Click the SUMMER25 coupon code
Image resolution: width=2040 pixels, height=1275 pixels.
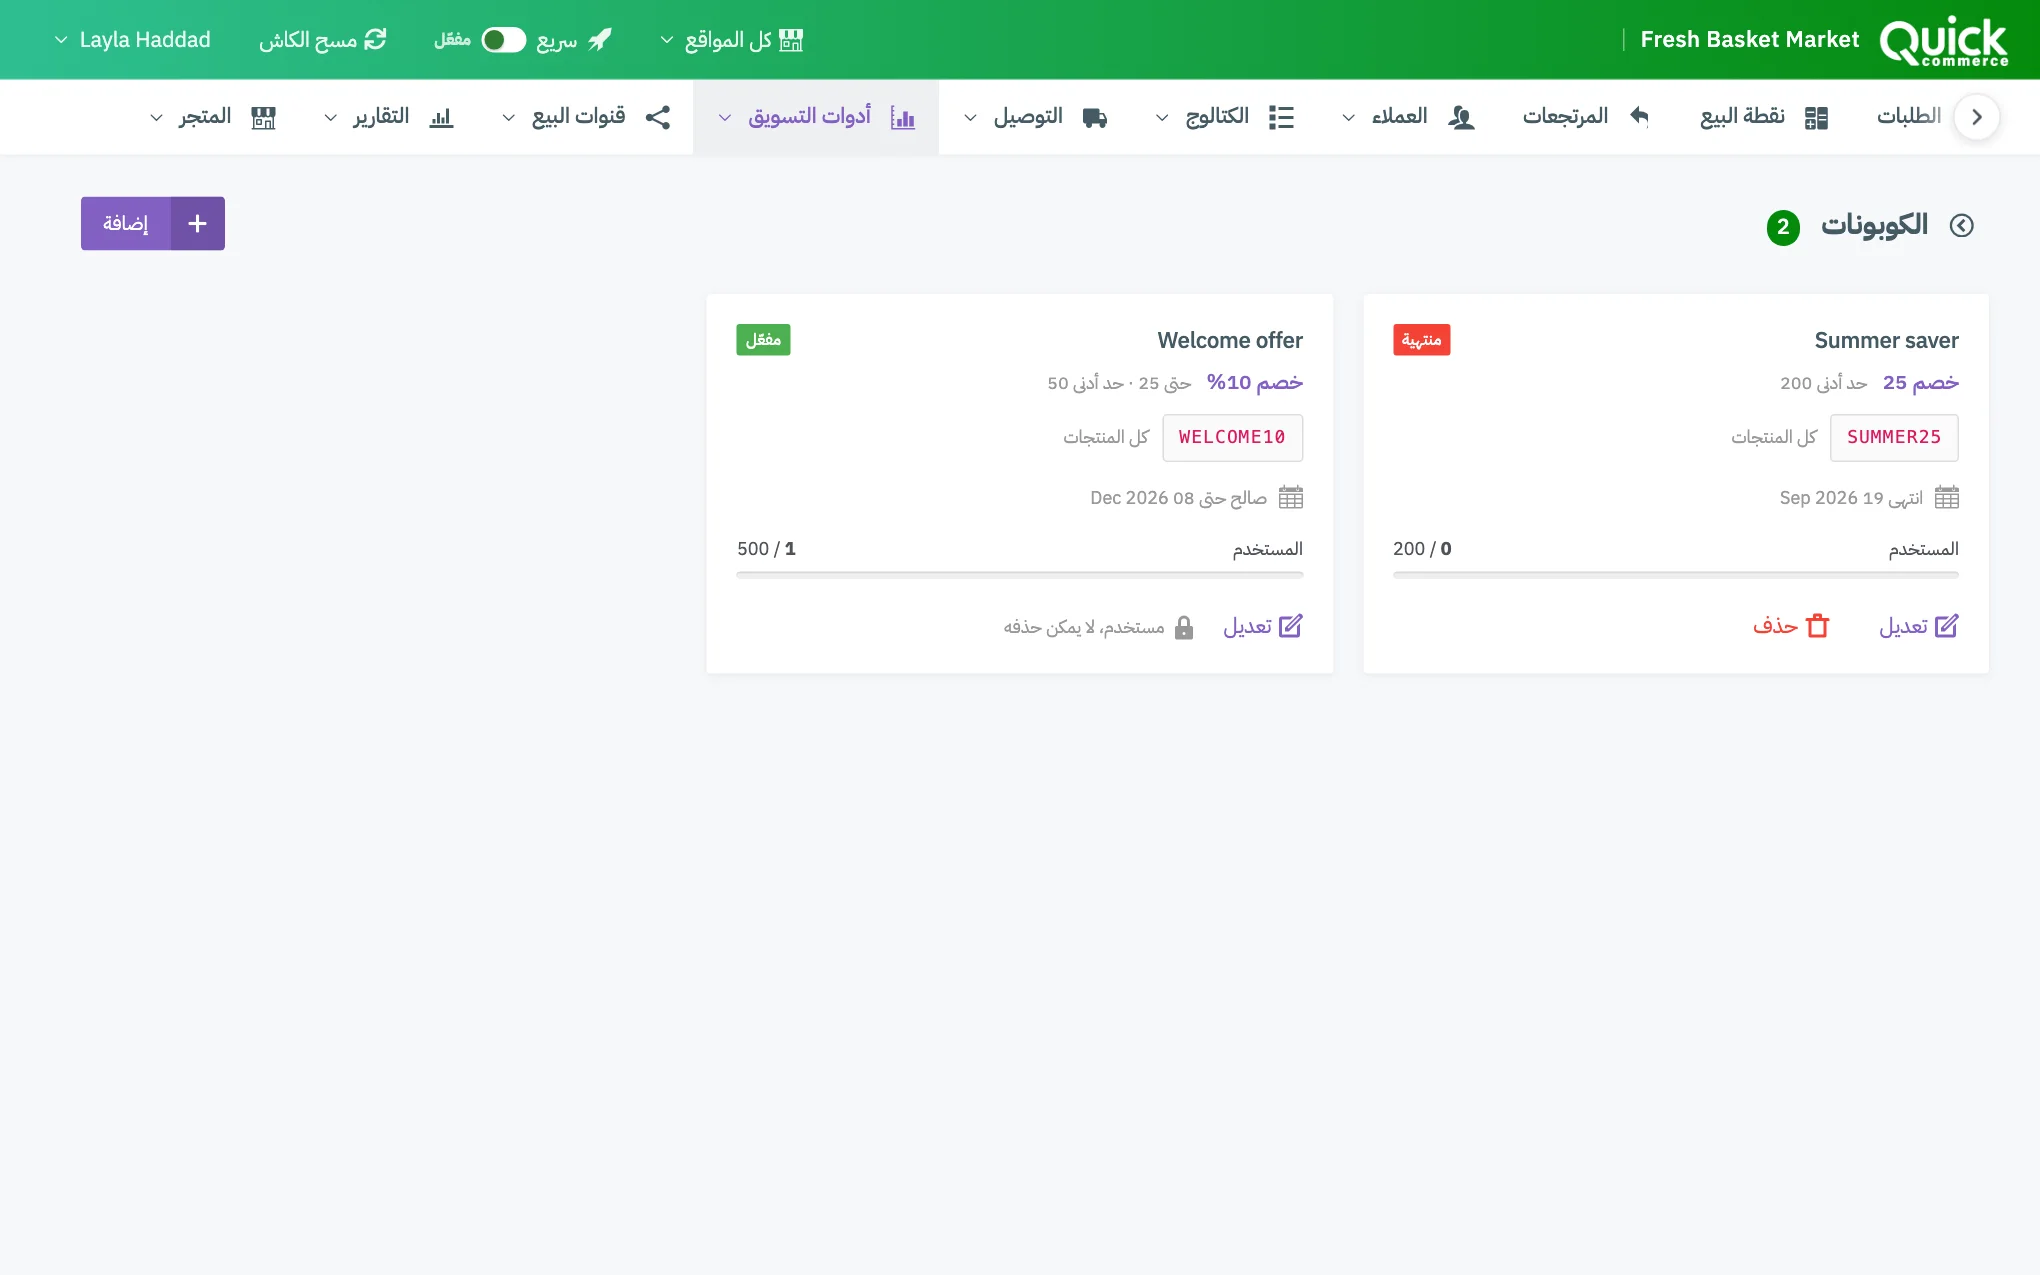[1894, 437]
